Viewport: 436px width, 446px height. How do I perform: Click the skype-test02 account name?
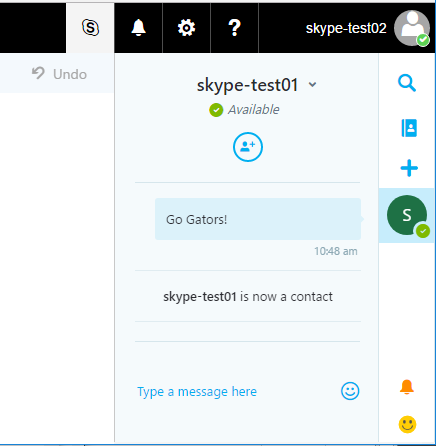click(x=346, y=28)
